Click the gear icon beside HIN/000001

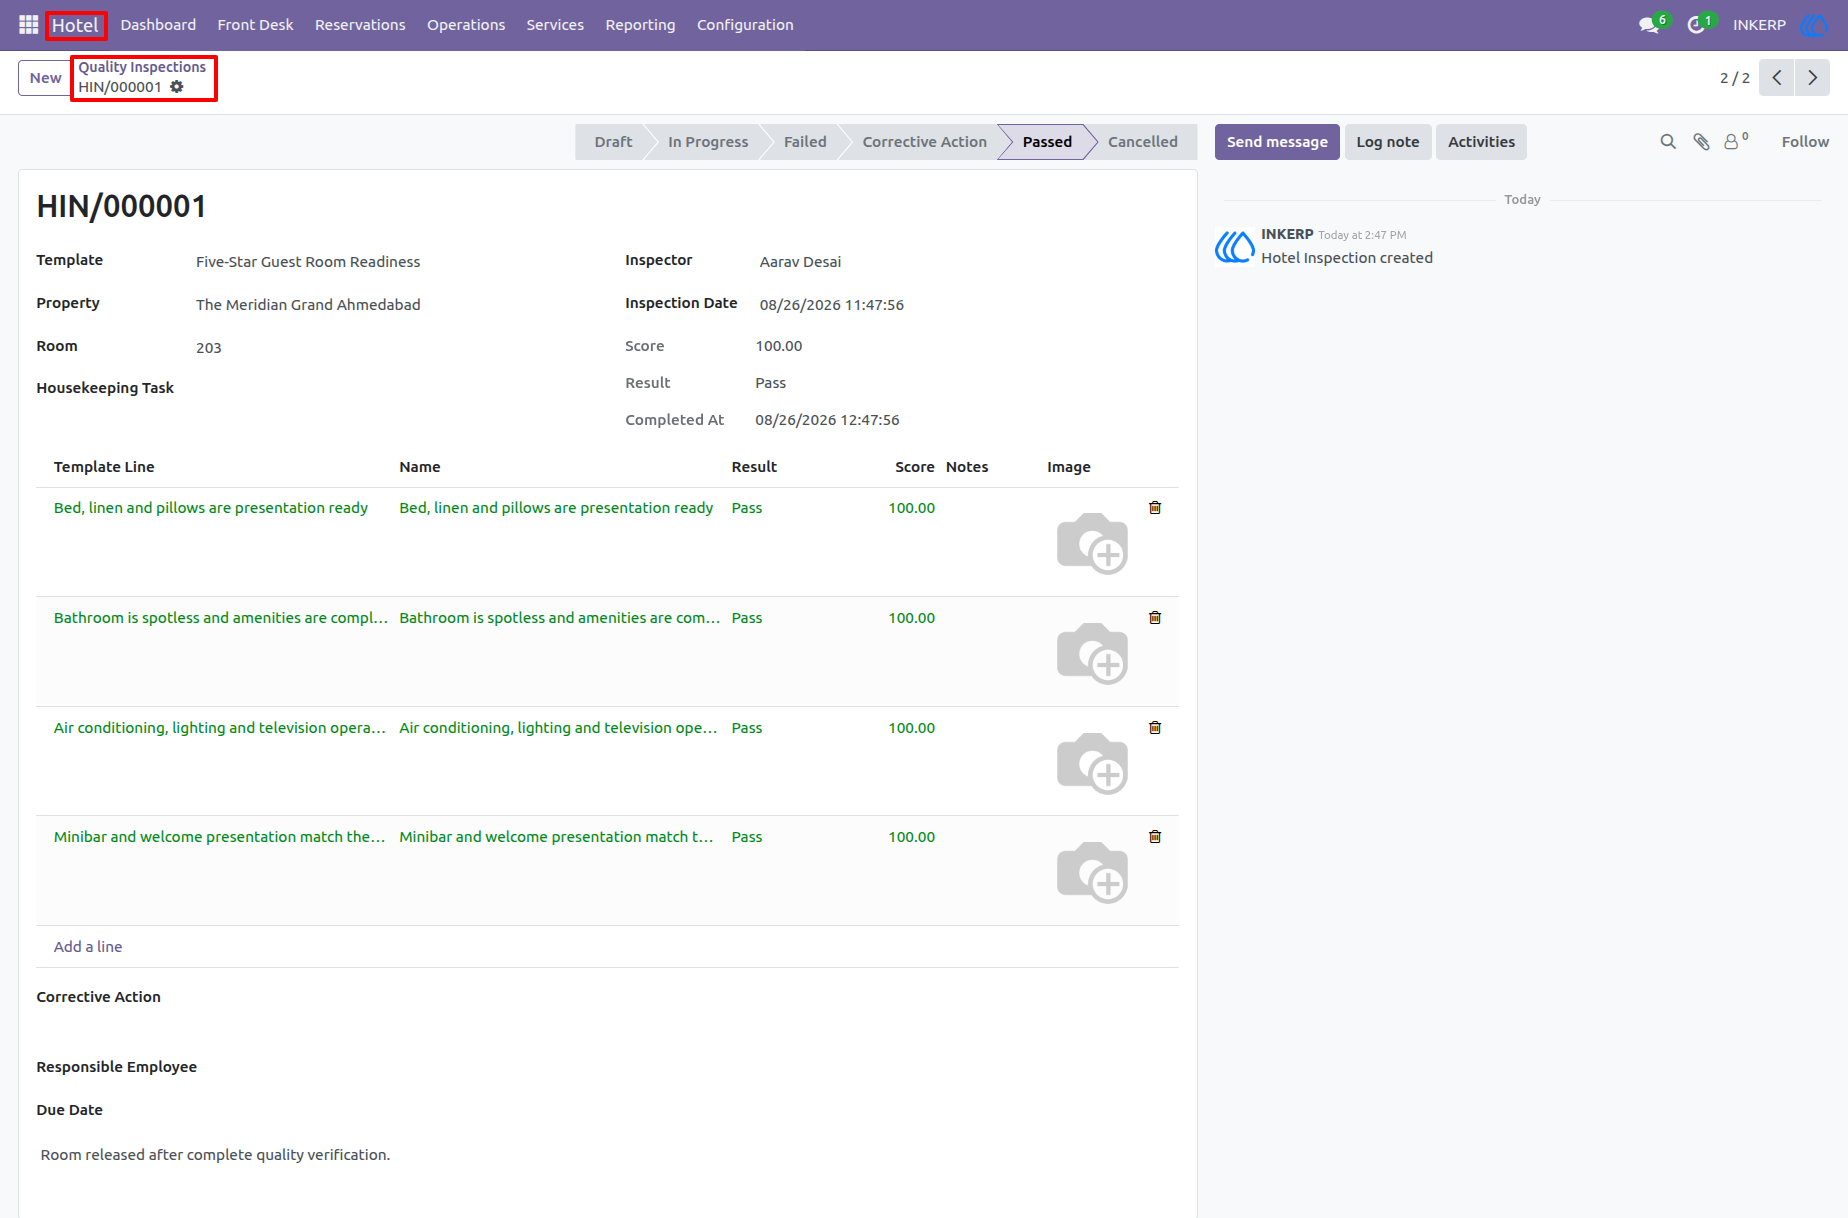tap(177, 87)
